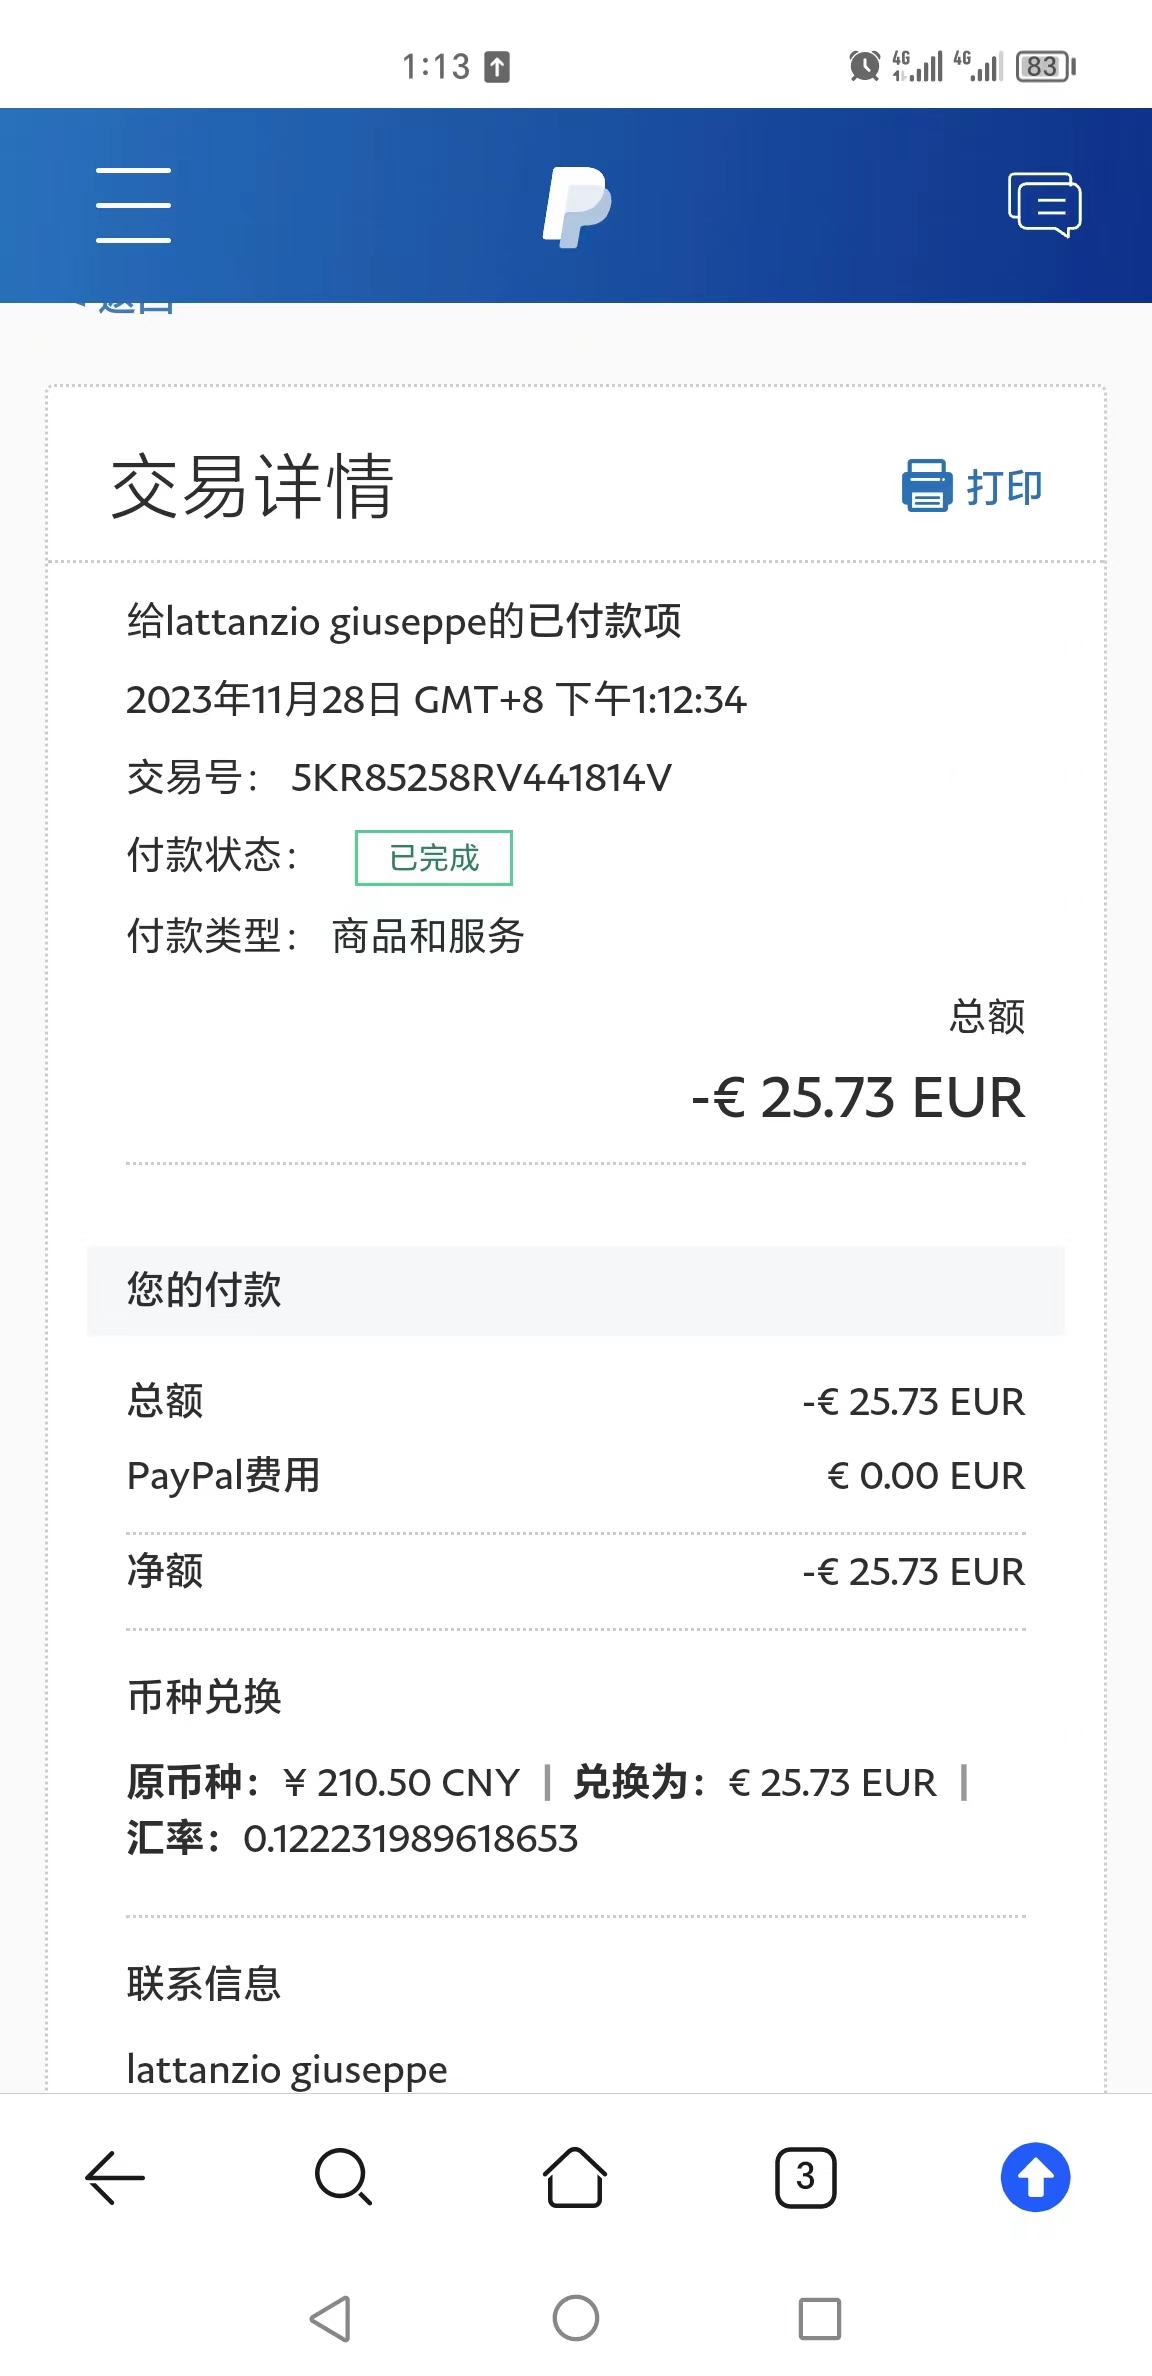Tap the Android back triangle button
The height and width of the screenshot is (2376, 1152).
point(330,2319)
